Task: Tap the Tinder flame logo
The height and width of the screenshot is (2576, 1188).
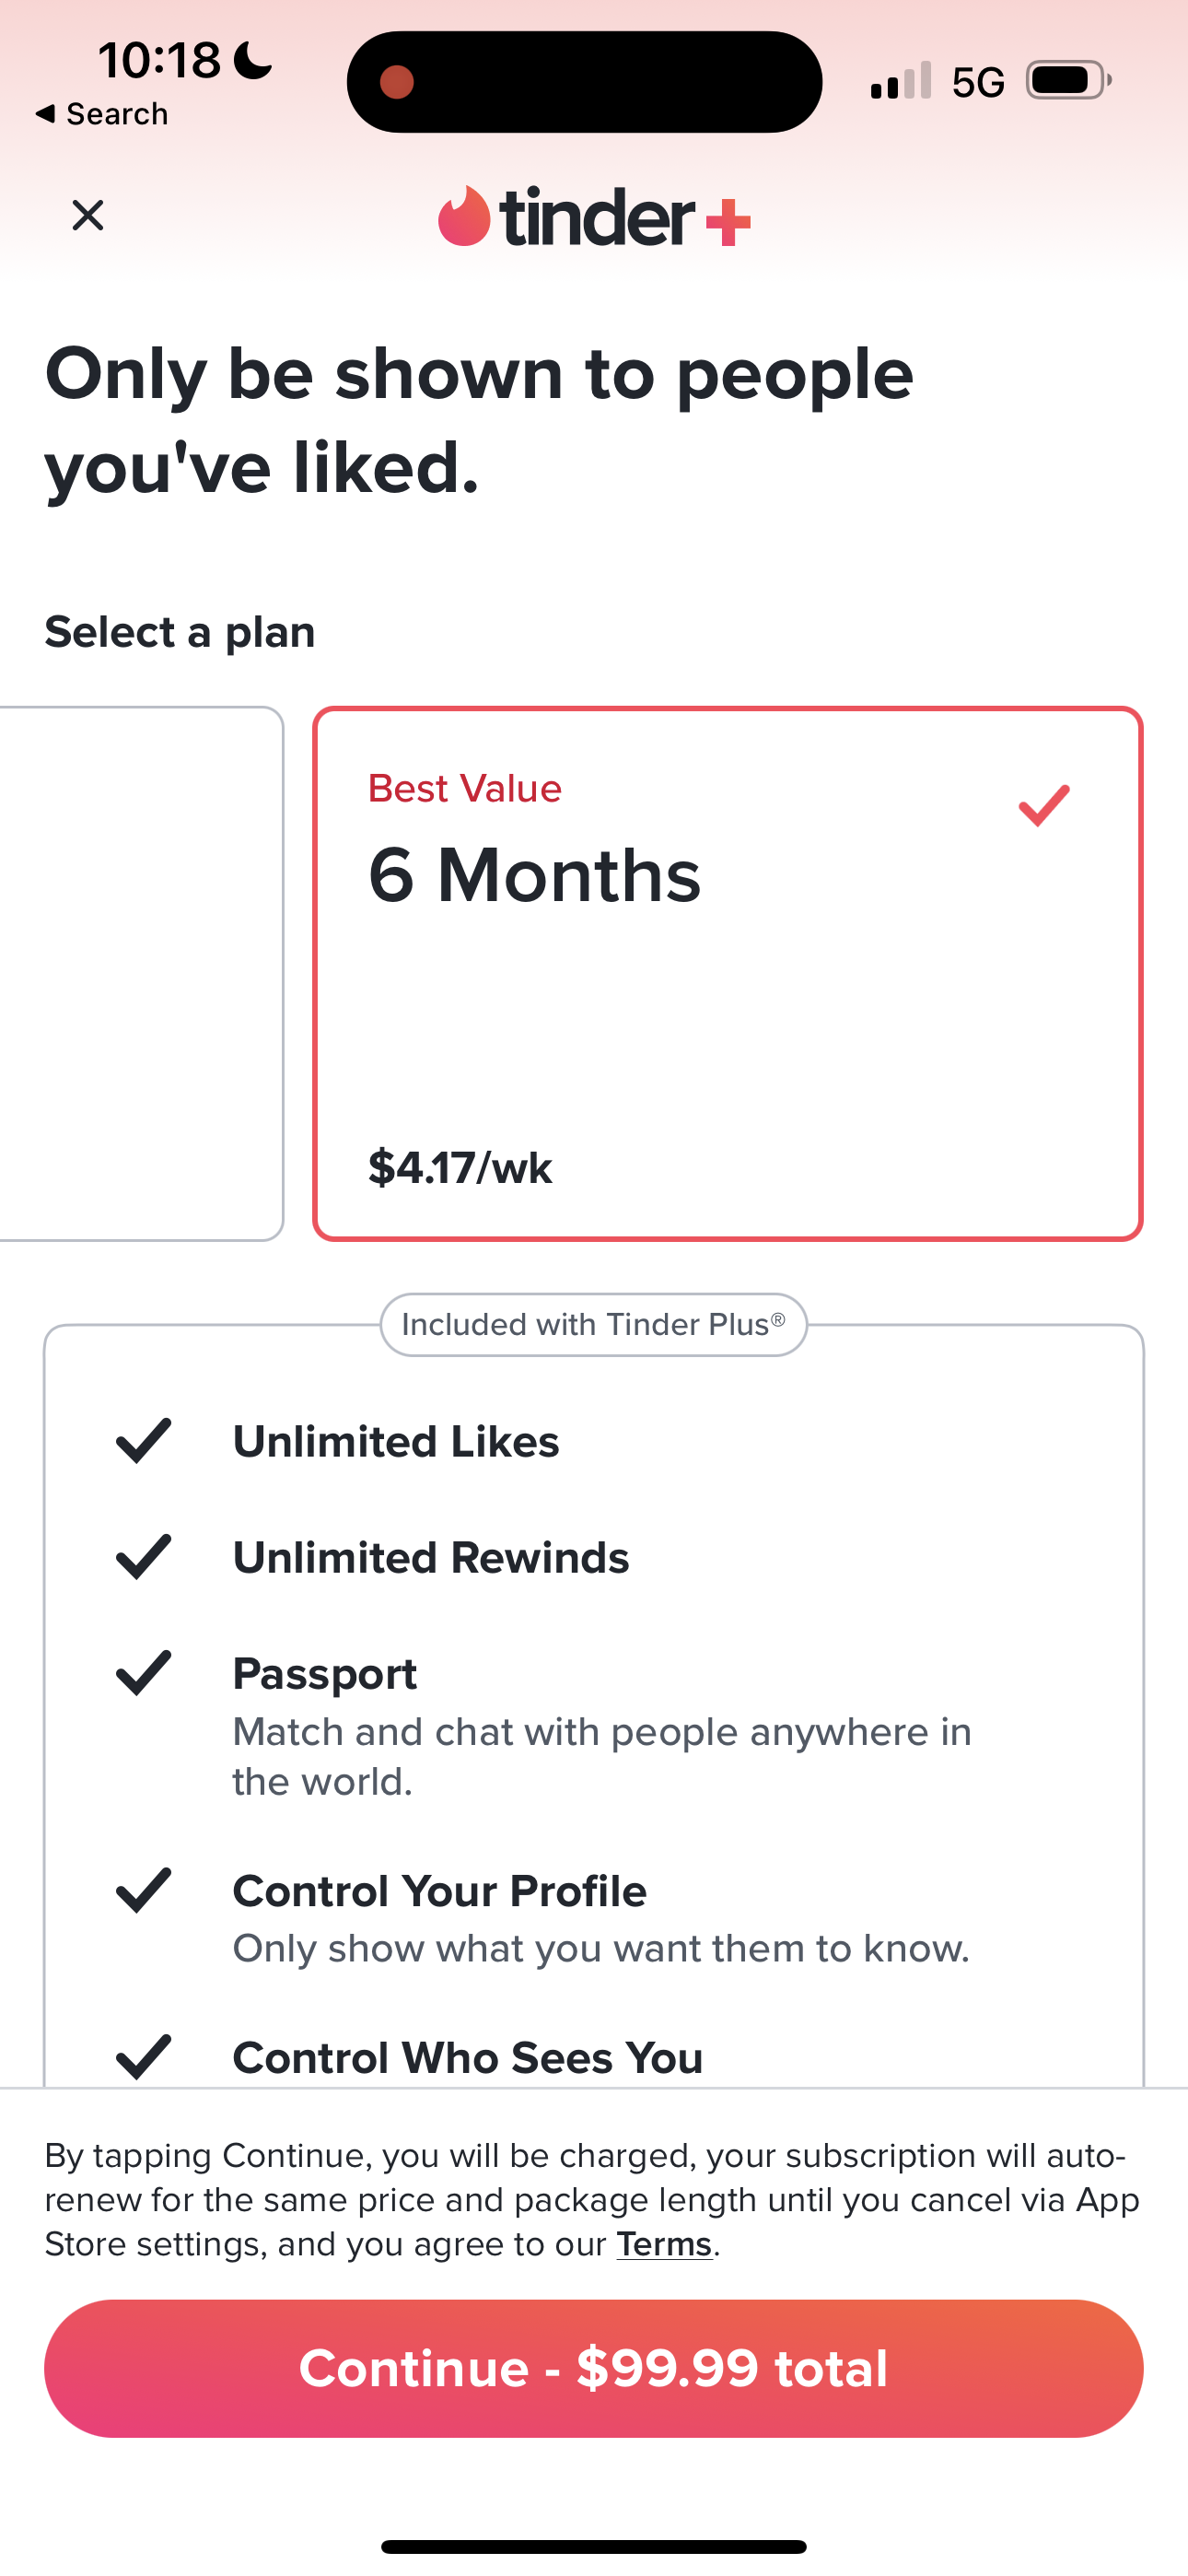Action: (x=464, y=217)
